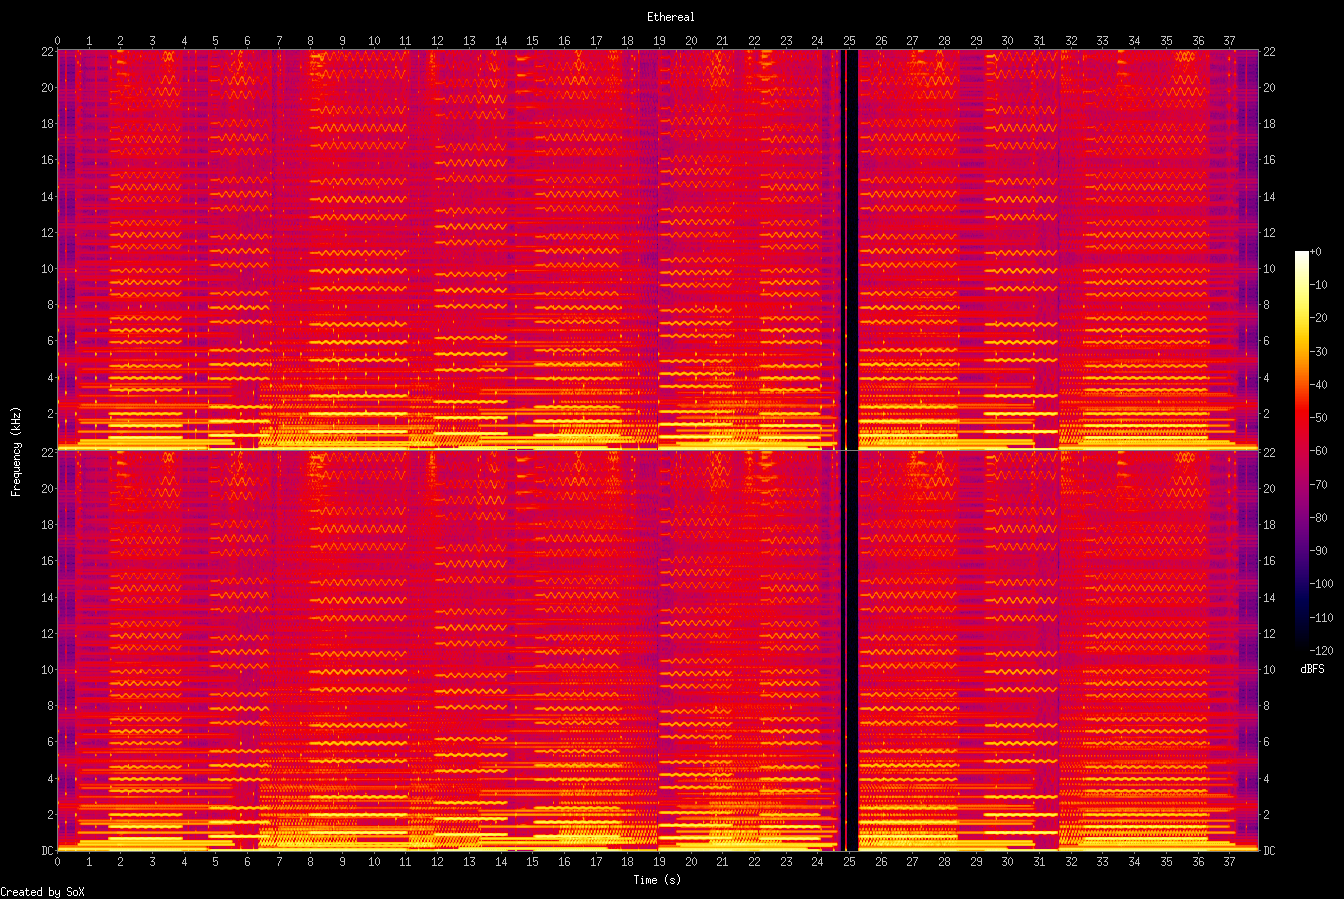Image resolution: width=1344 pixels, height=899 pixels.
Task: Click the DC label on the bottom axis
Action: click(x=46, y=848)
